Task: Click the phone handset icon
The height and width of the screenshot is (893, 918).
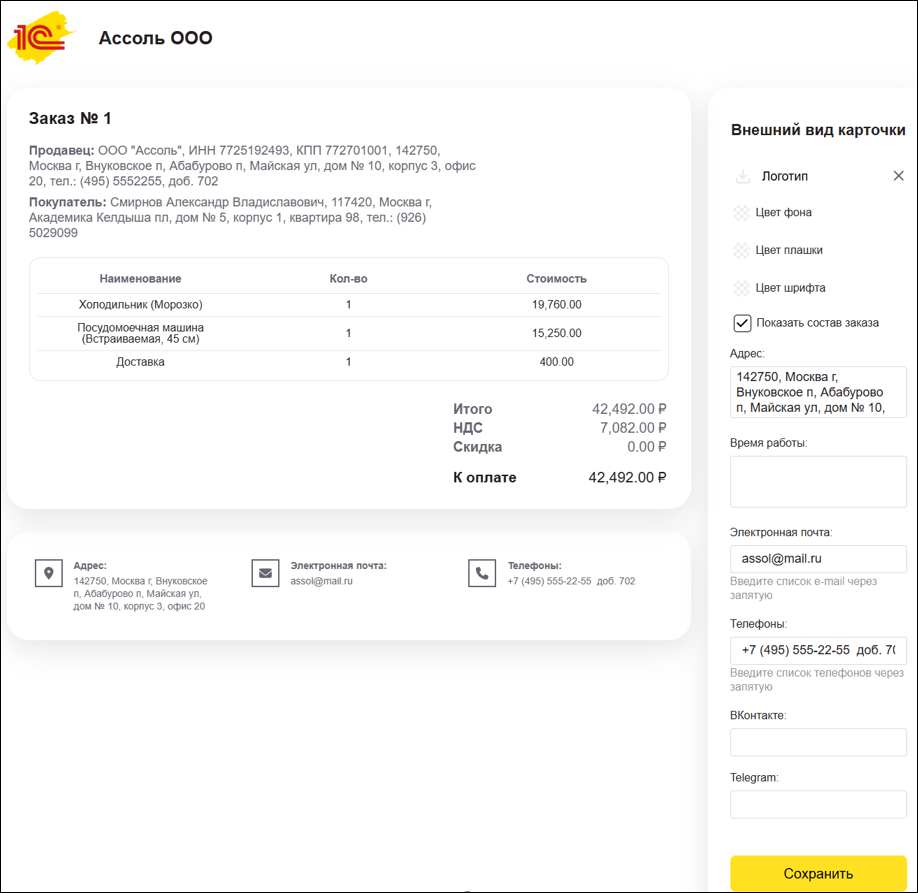Action: click(x=482, y=573)
